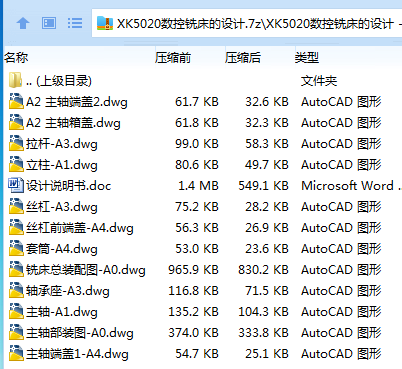The width and height of the screenshot is (402, 369).
Task: Select the .. (上级目录) row name
Action: (59, 81)
